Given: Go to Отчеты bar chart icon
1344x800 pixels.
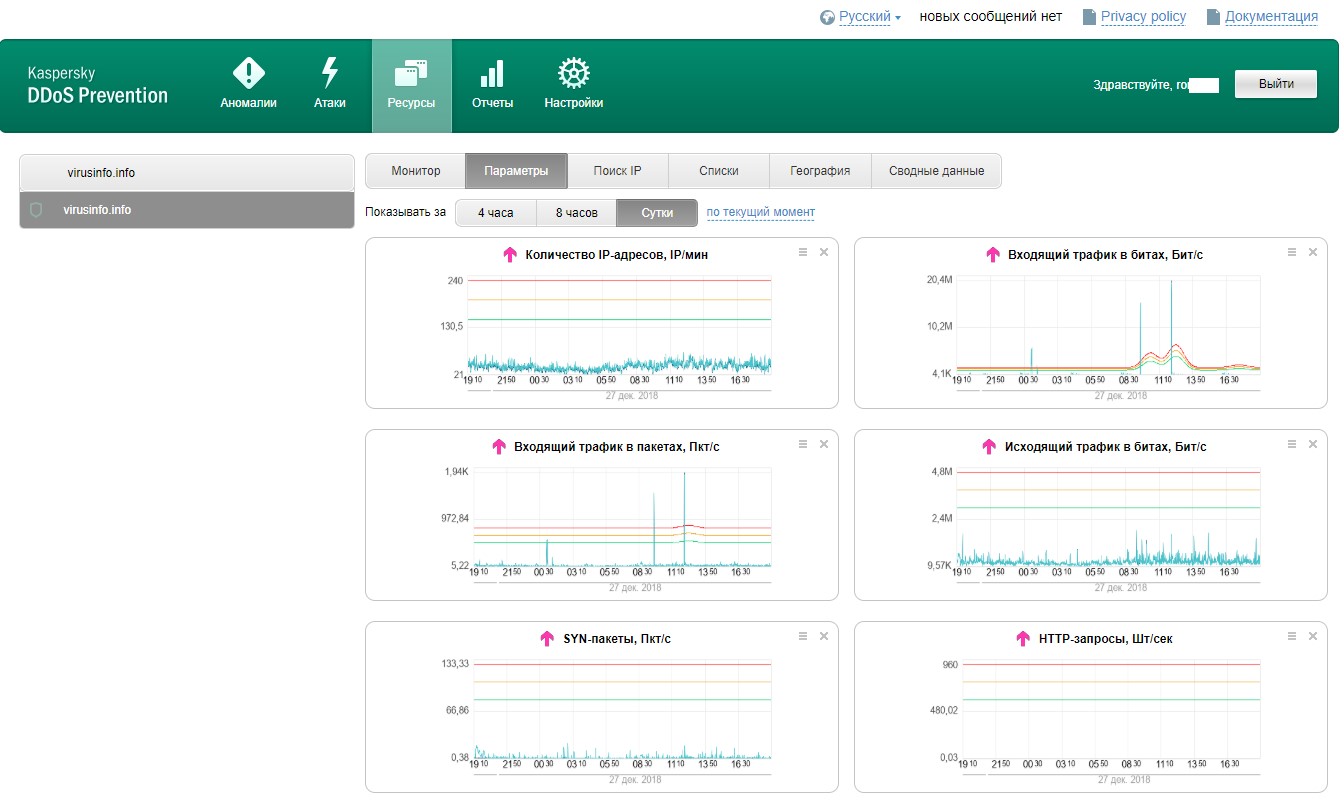Looking at the screenshot, I should tap(492, 74).
